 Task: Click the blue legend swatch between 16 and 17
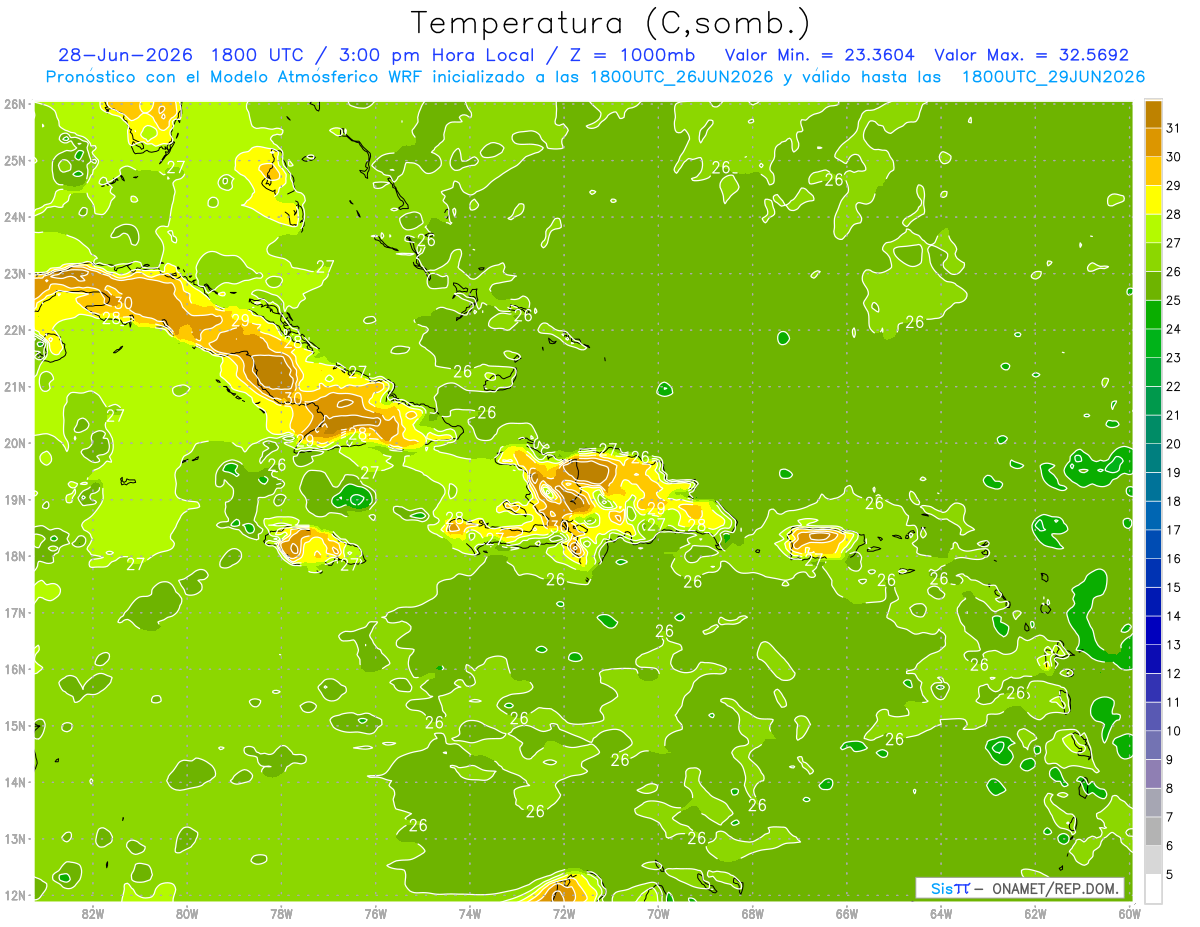1153,544
